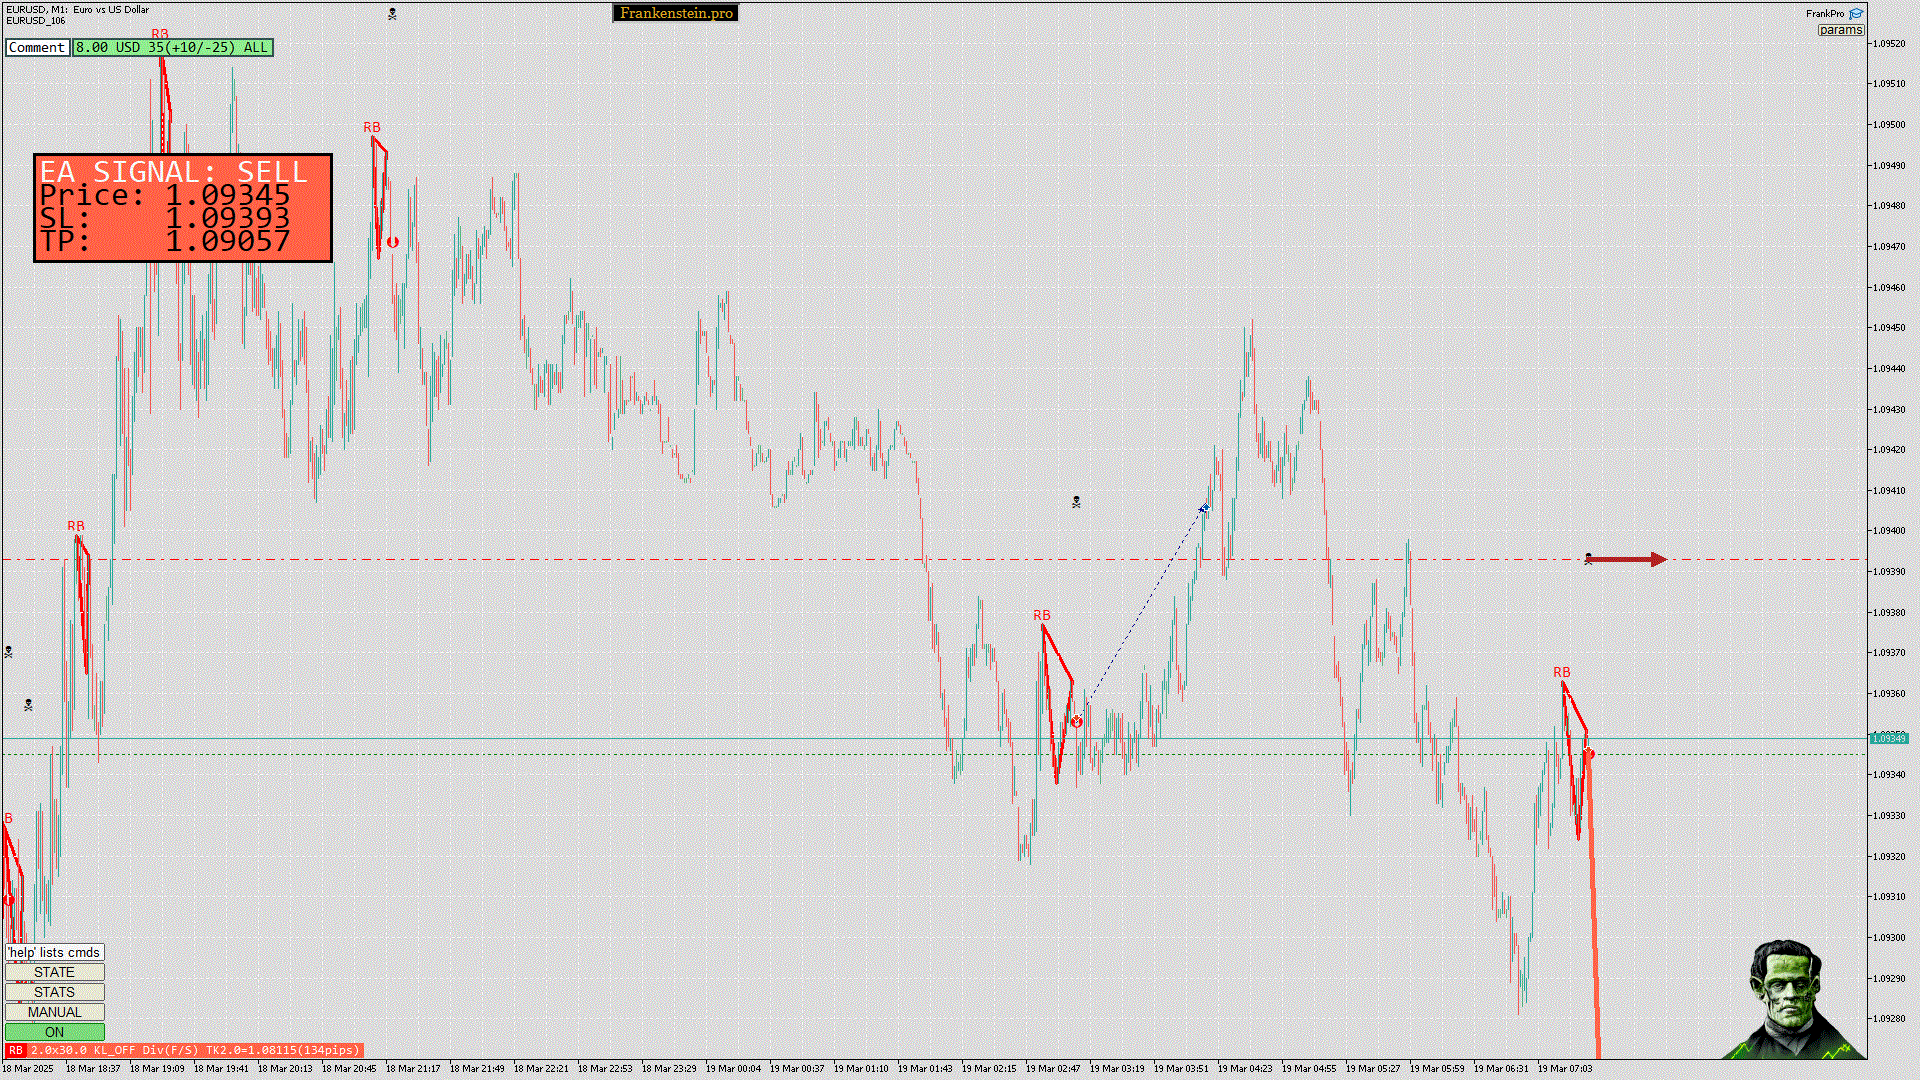Click the red RB badge in status strip
Screen dimensions: 1920x1080
[15, 1050]
